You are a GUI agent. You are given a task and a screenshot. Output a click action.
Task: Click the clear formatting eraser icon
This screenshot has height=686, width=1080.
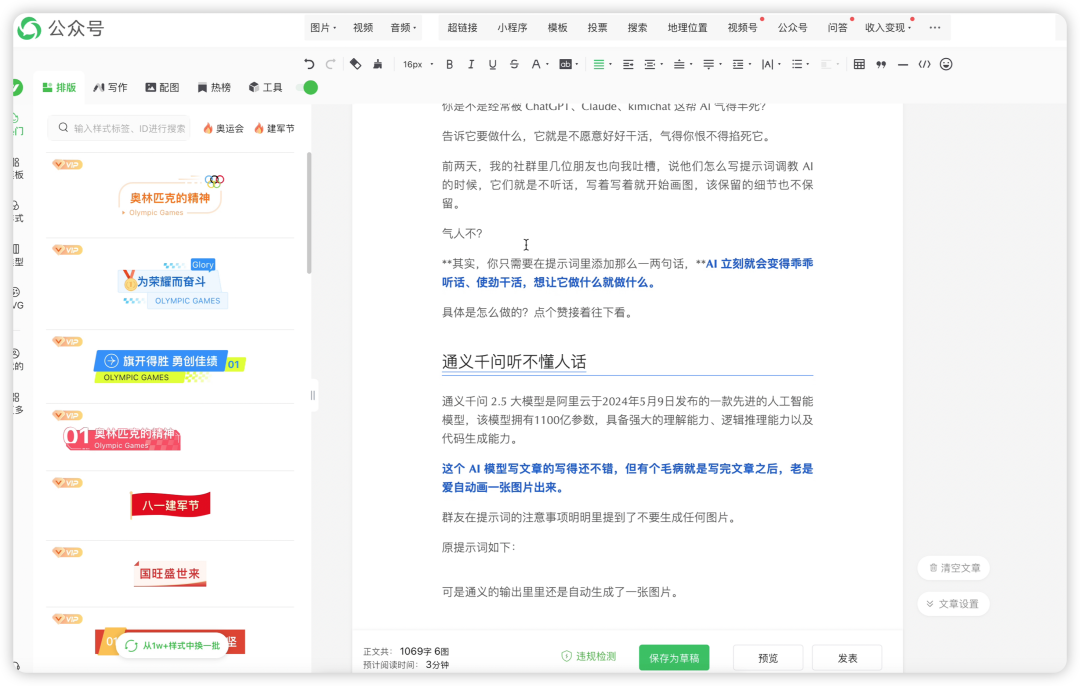pos(355,64)
